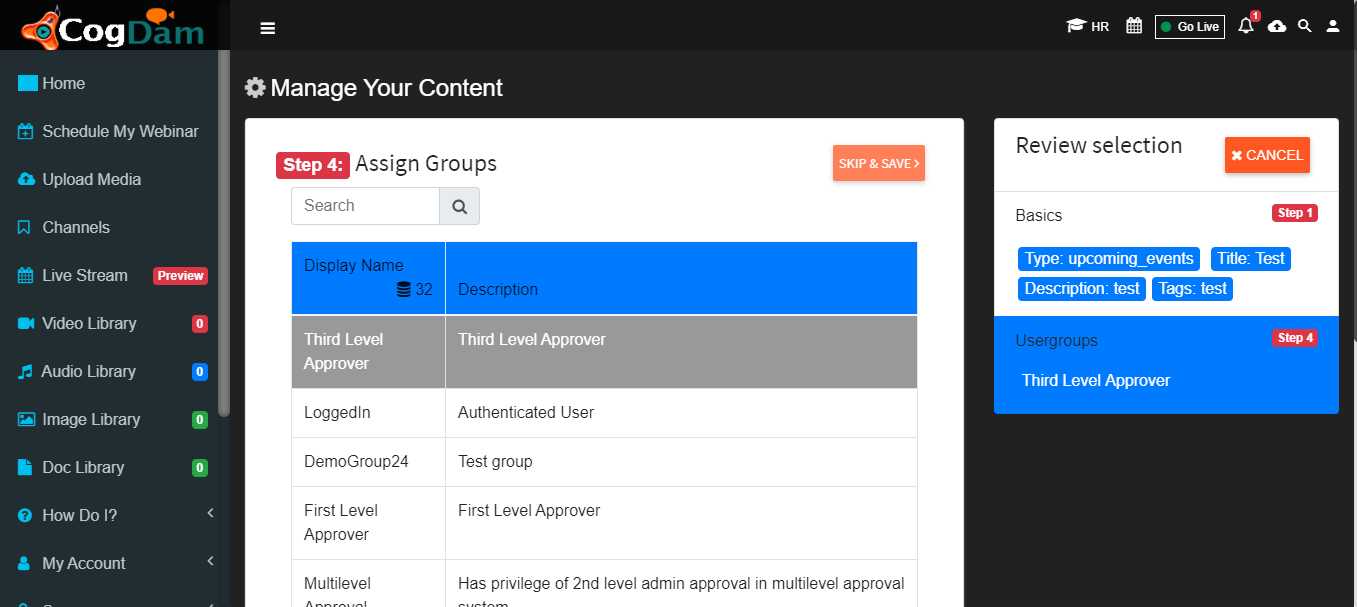Expand the How Do I? menu
This screenshot has width=1357, height=607.
click(115, 515)
